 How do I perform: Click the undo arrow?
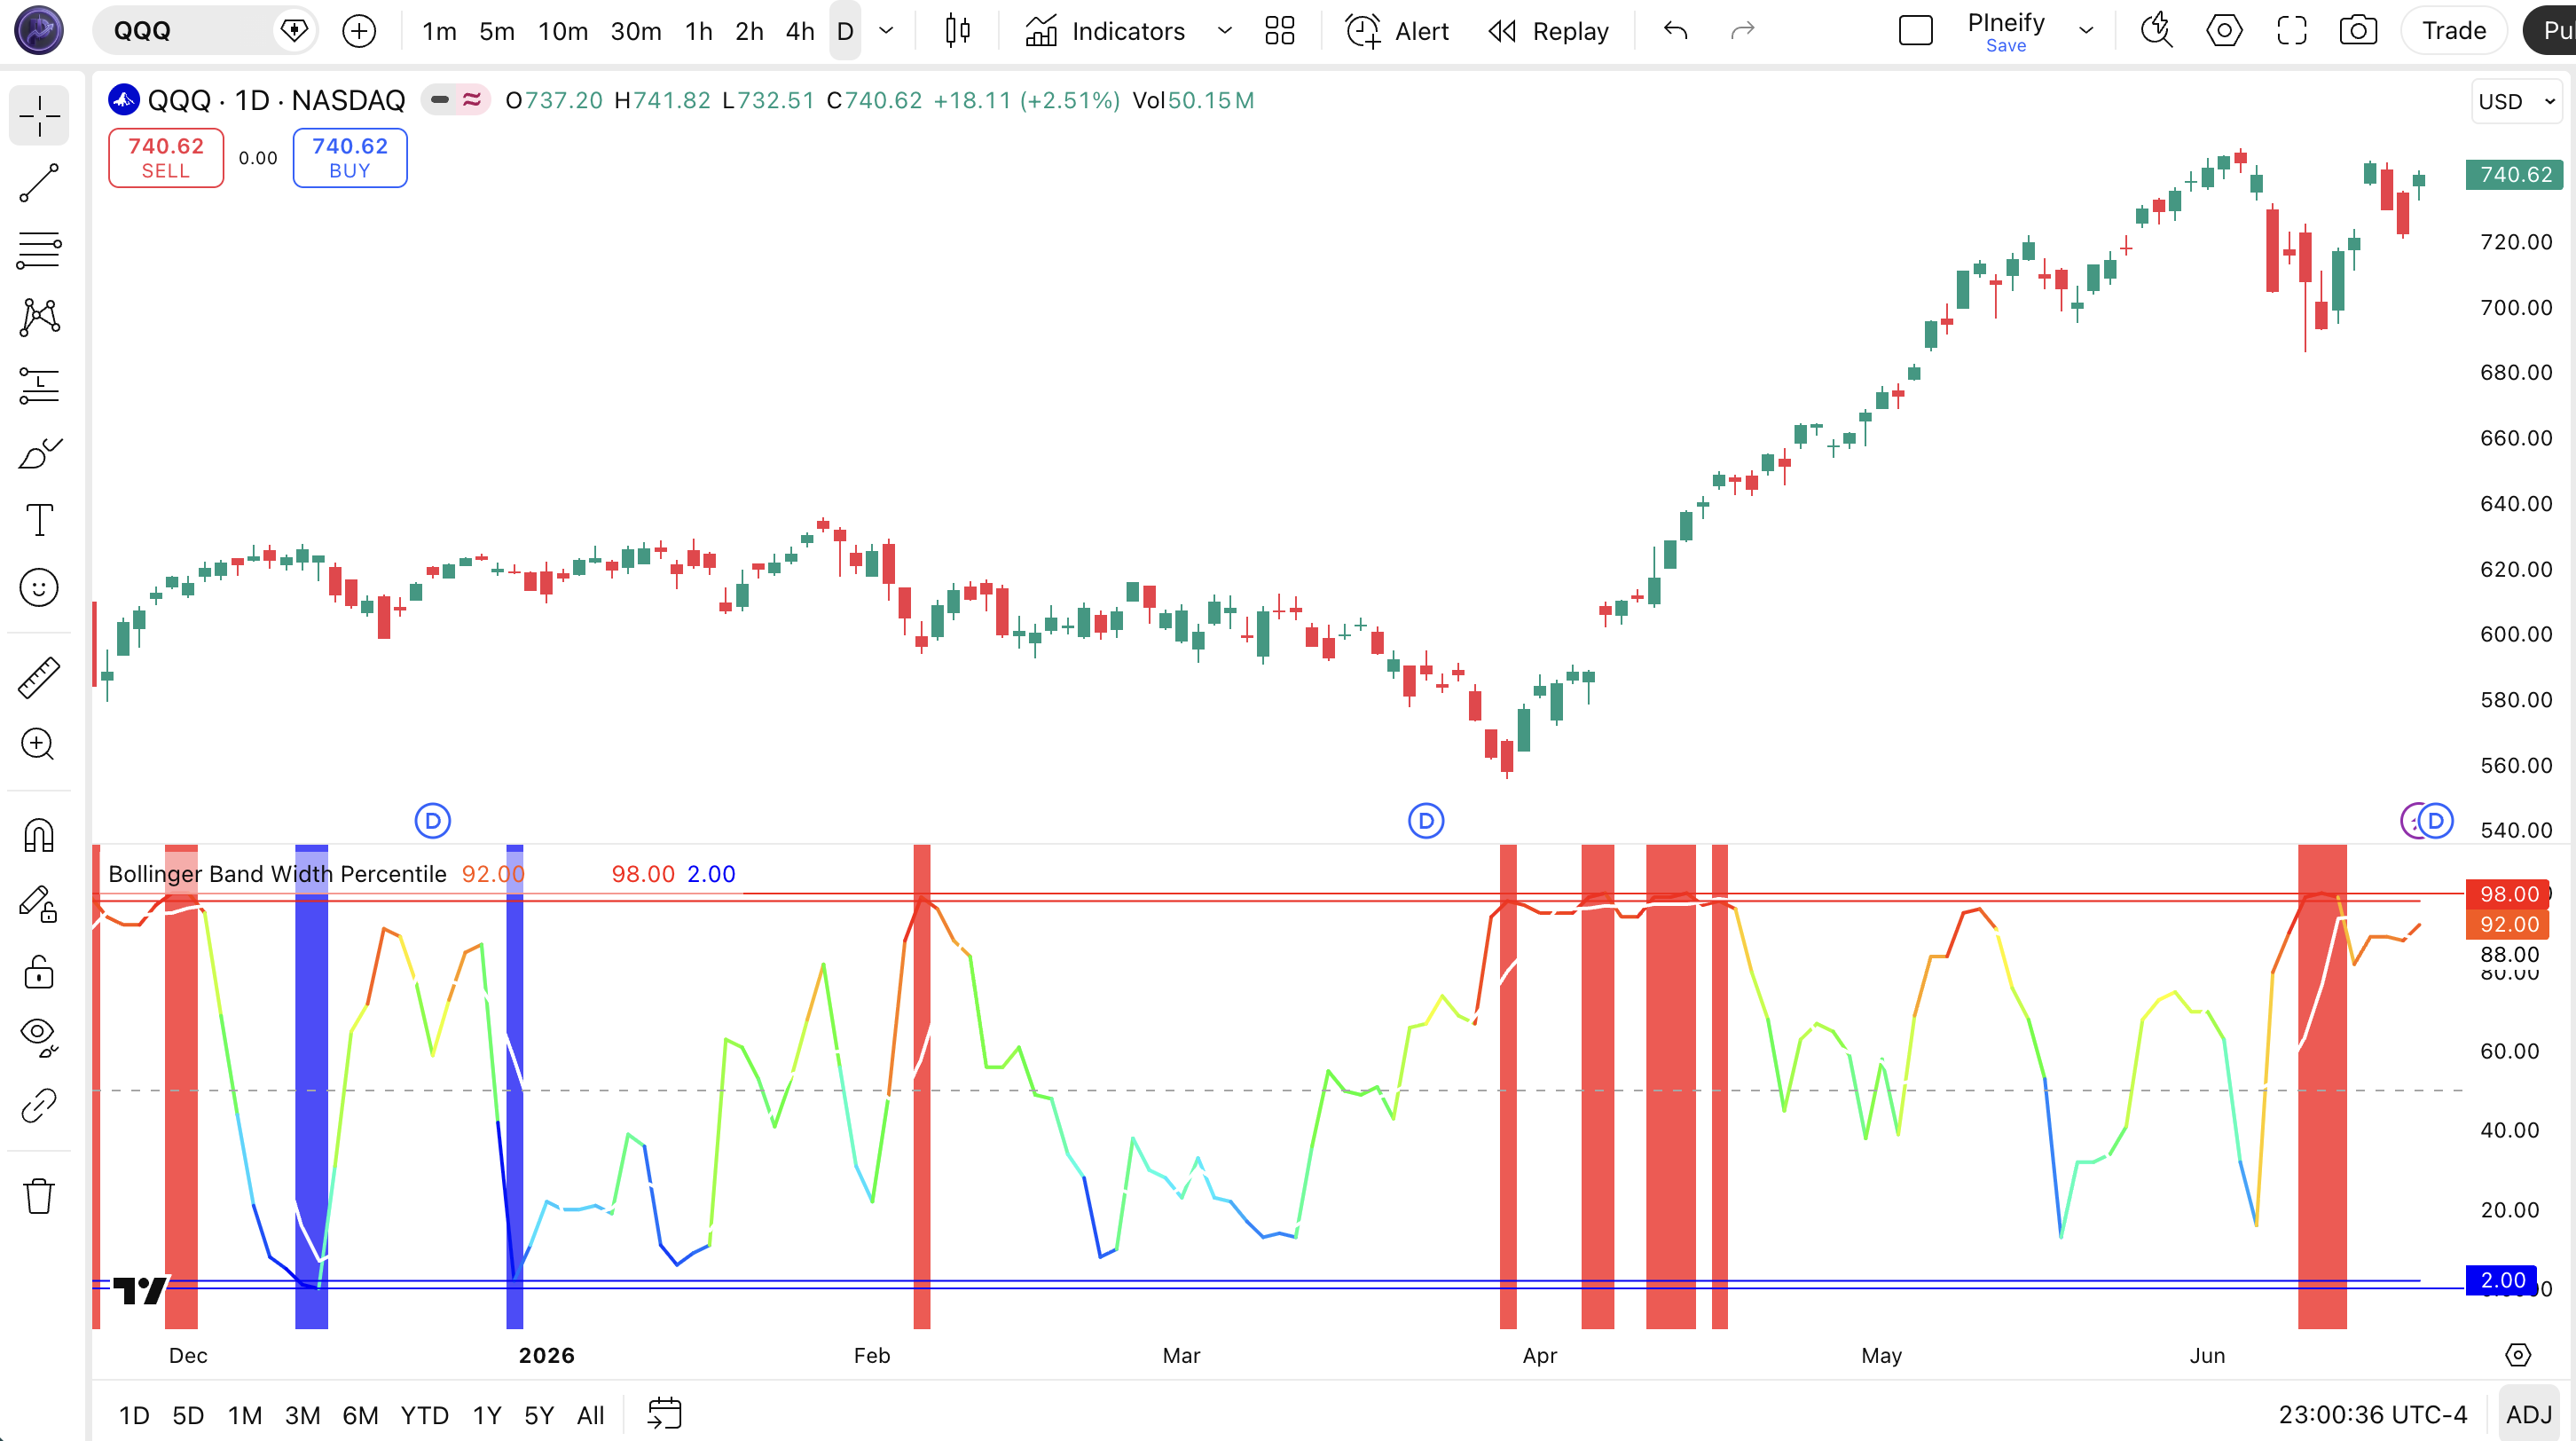coord(1676,31)
